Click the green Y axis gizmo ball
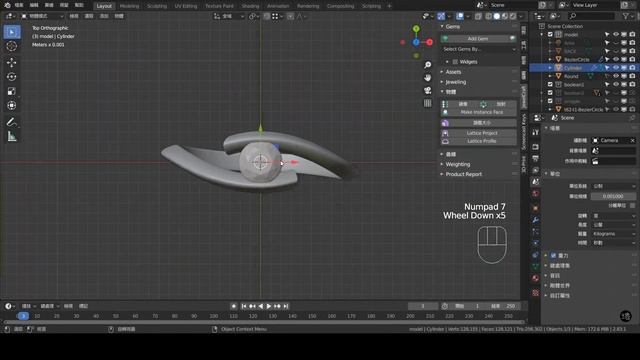Viewport: 640px width, 360px height. point(416,29)
